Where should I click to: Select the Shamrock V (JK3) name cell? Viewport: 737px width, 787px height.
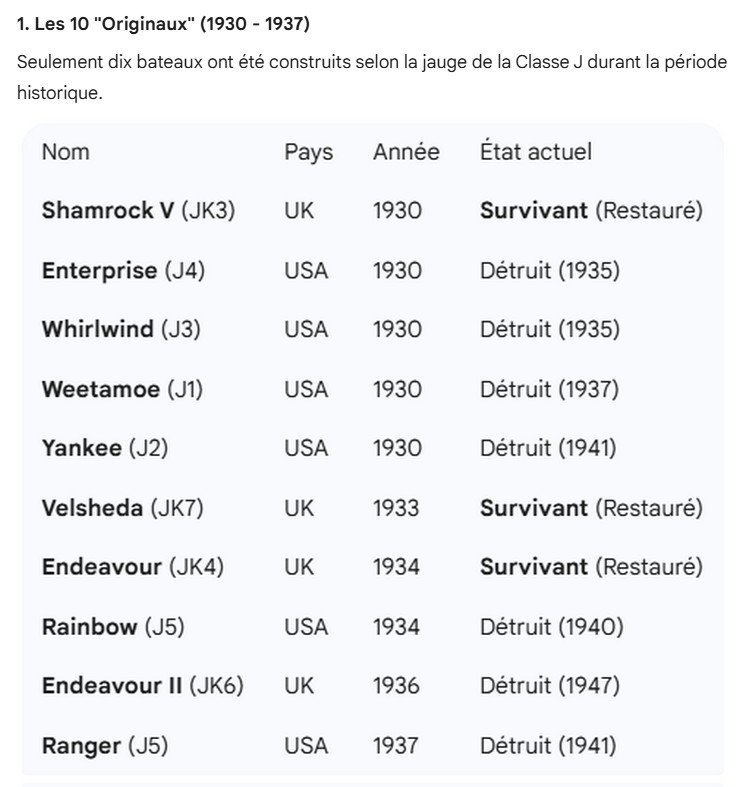pos(138,211)
